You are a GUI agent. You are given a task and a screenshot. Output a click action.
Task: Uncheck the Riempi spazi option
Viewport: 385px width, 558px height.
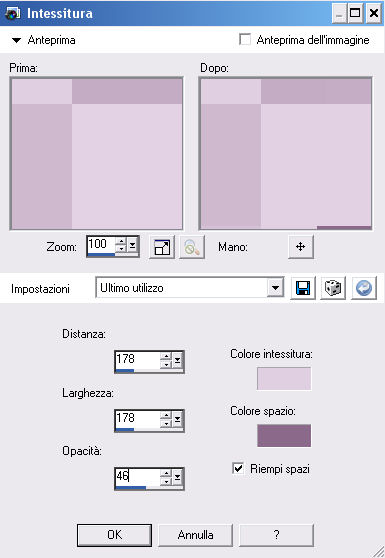[x=238, y=468]
